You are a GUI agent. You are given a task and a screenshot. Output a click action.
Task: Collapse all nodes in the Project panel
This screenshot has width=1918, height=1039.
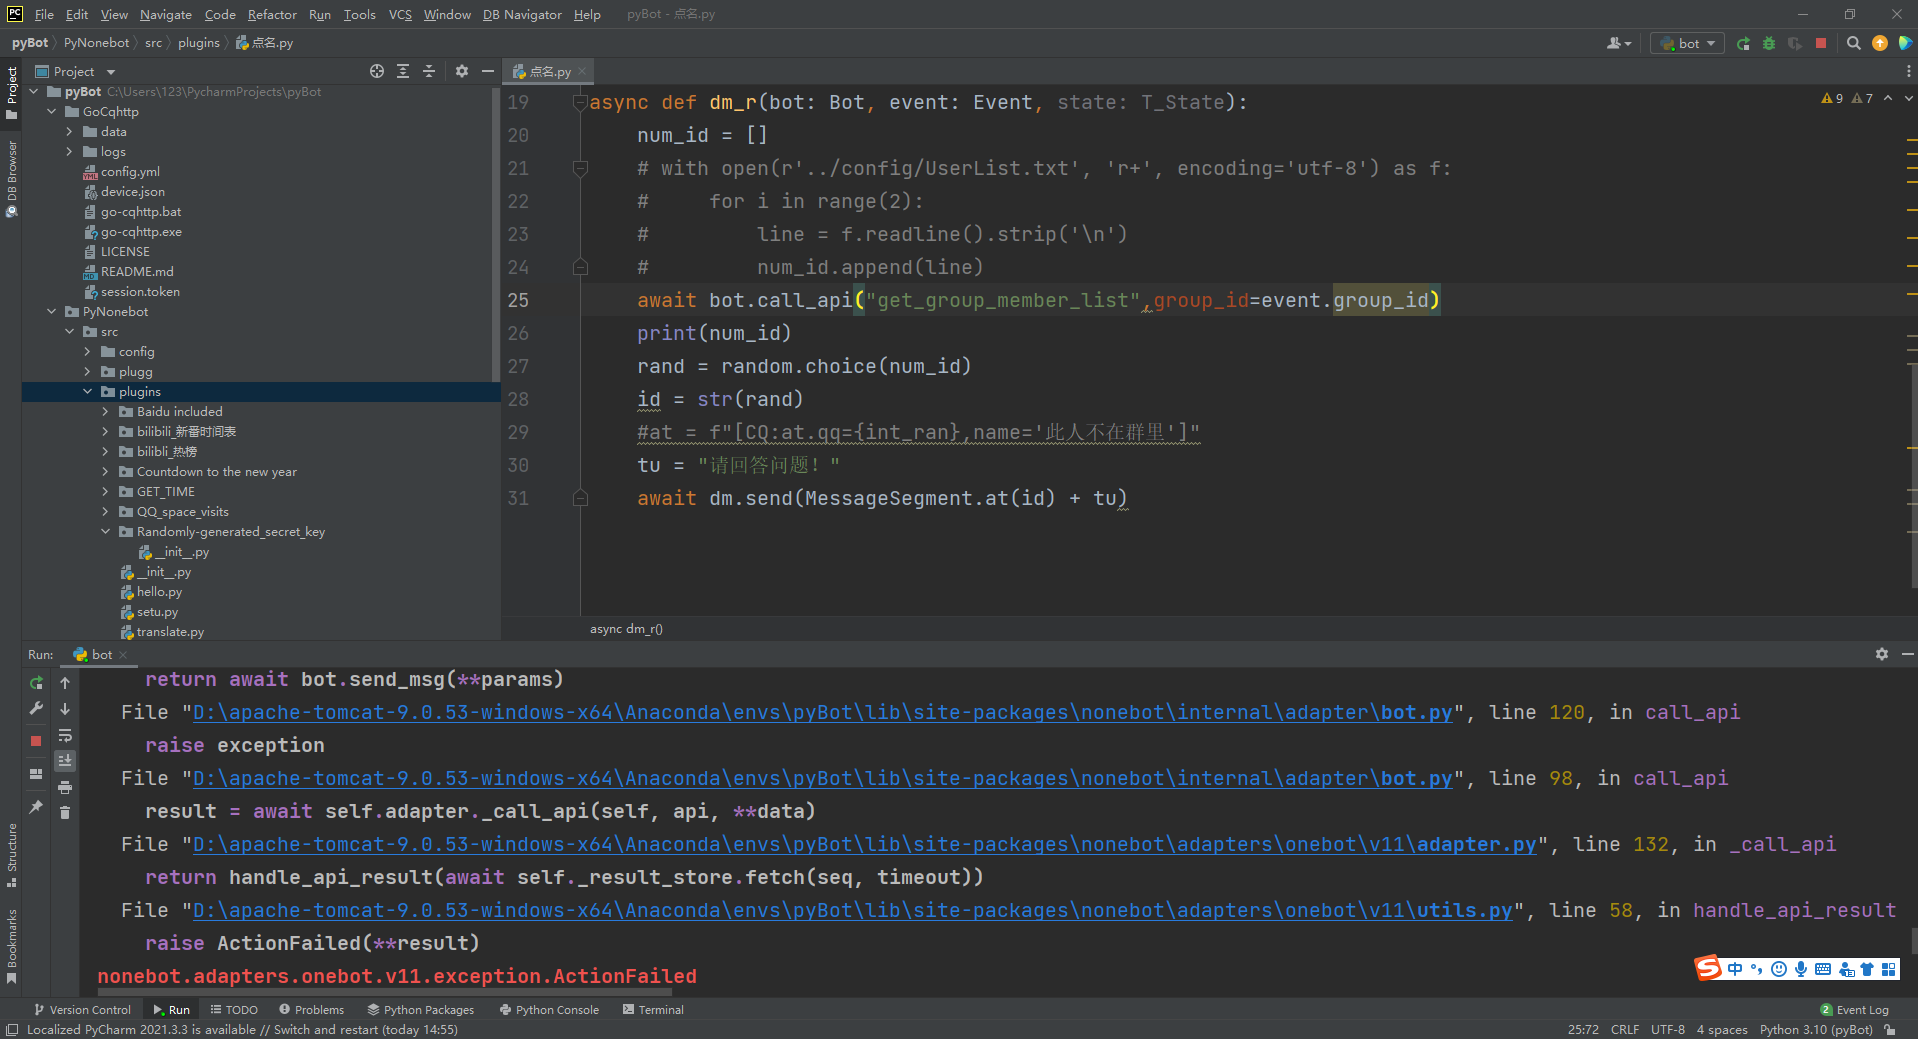429,71
